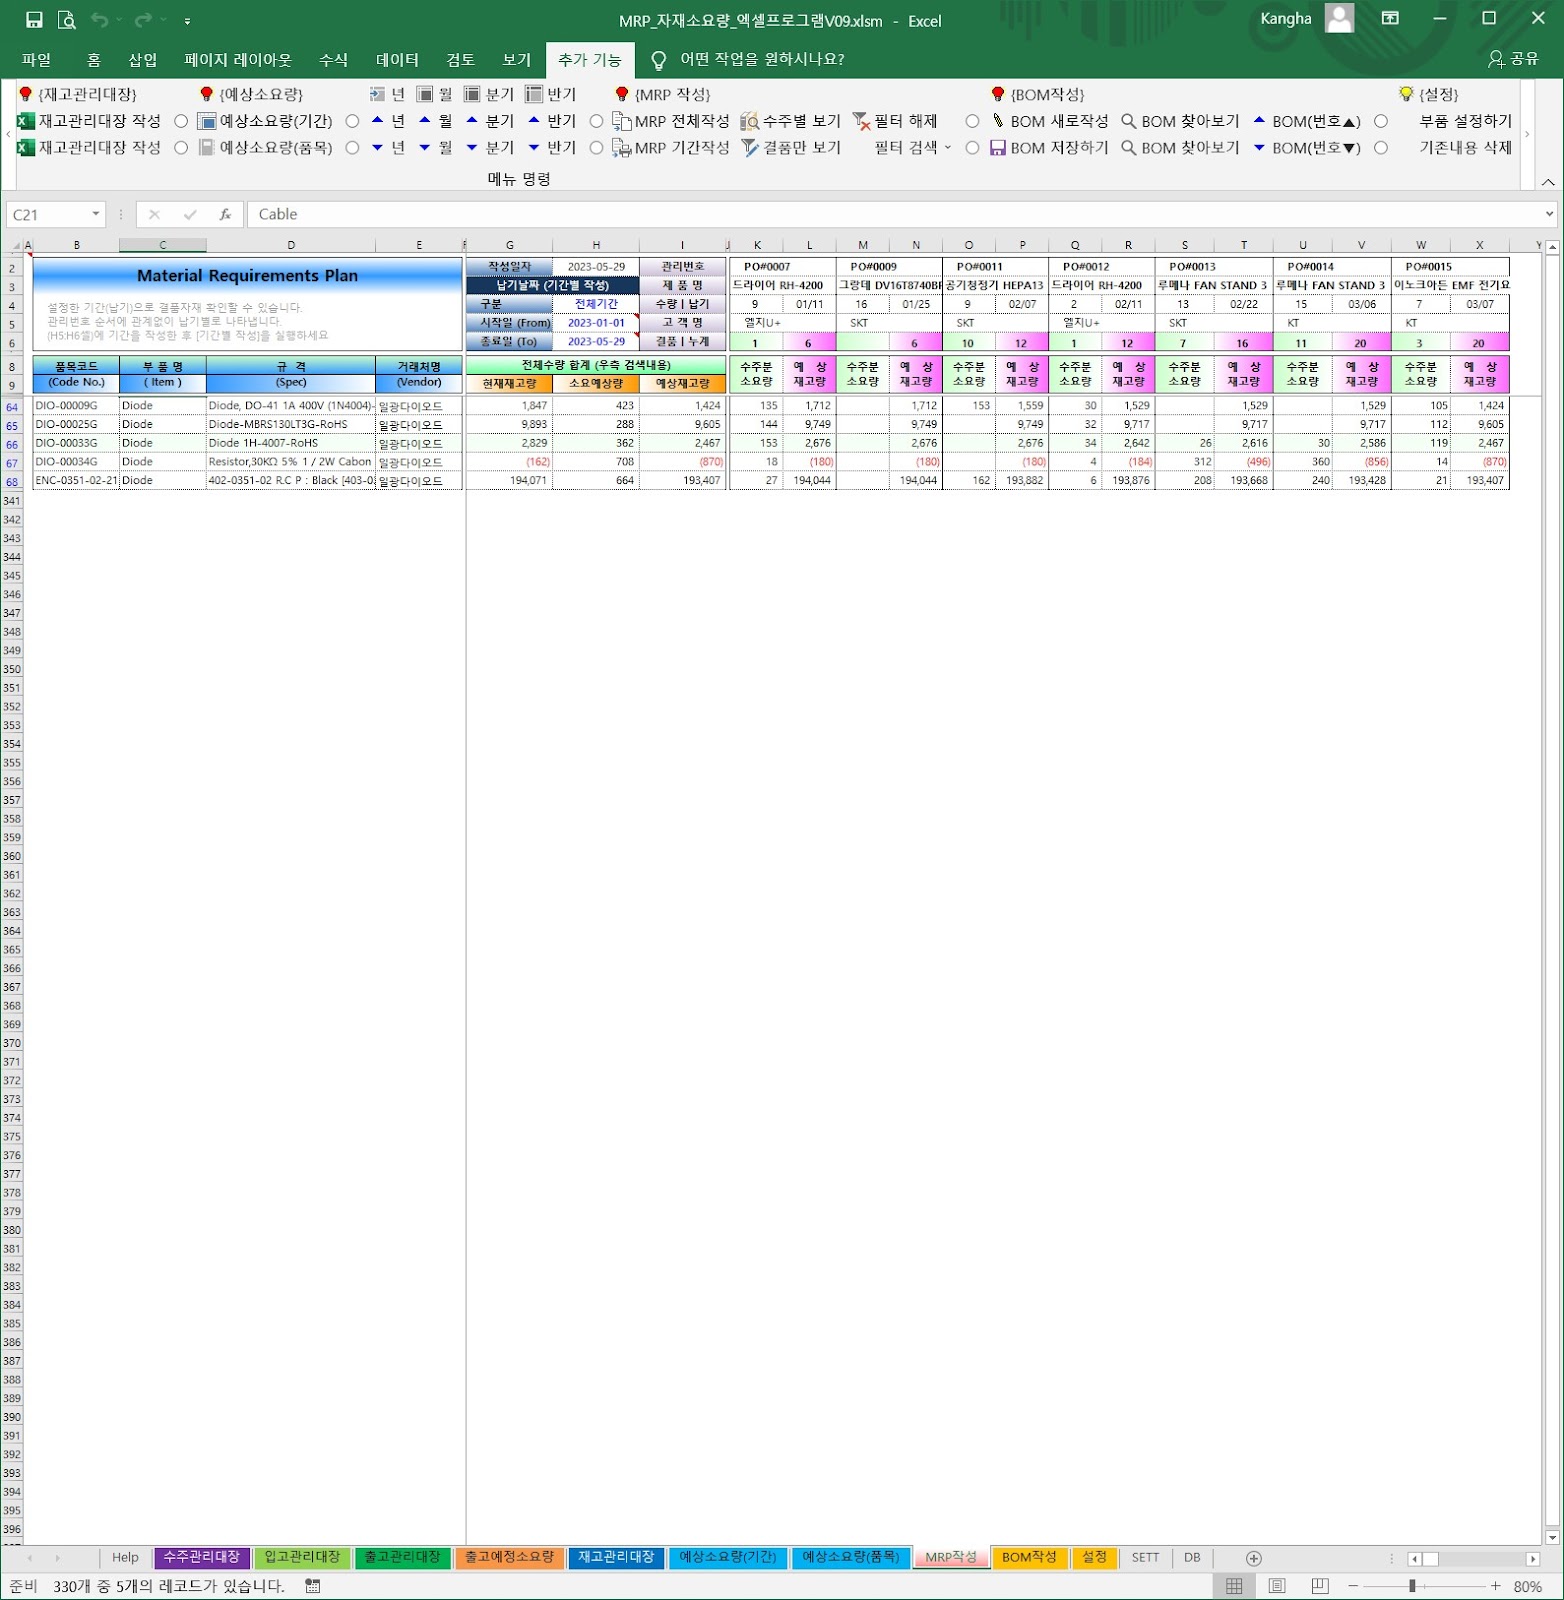Open 필터 검색 dropdown
This screenshot has height=1600, width=1564.
(x=912, y=148)
